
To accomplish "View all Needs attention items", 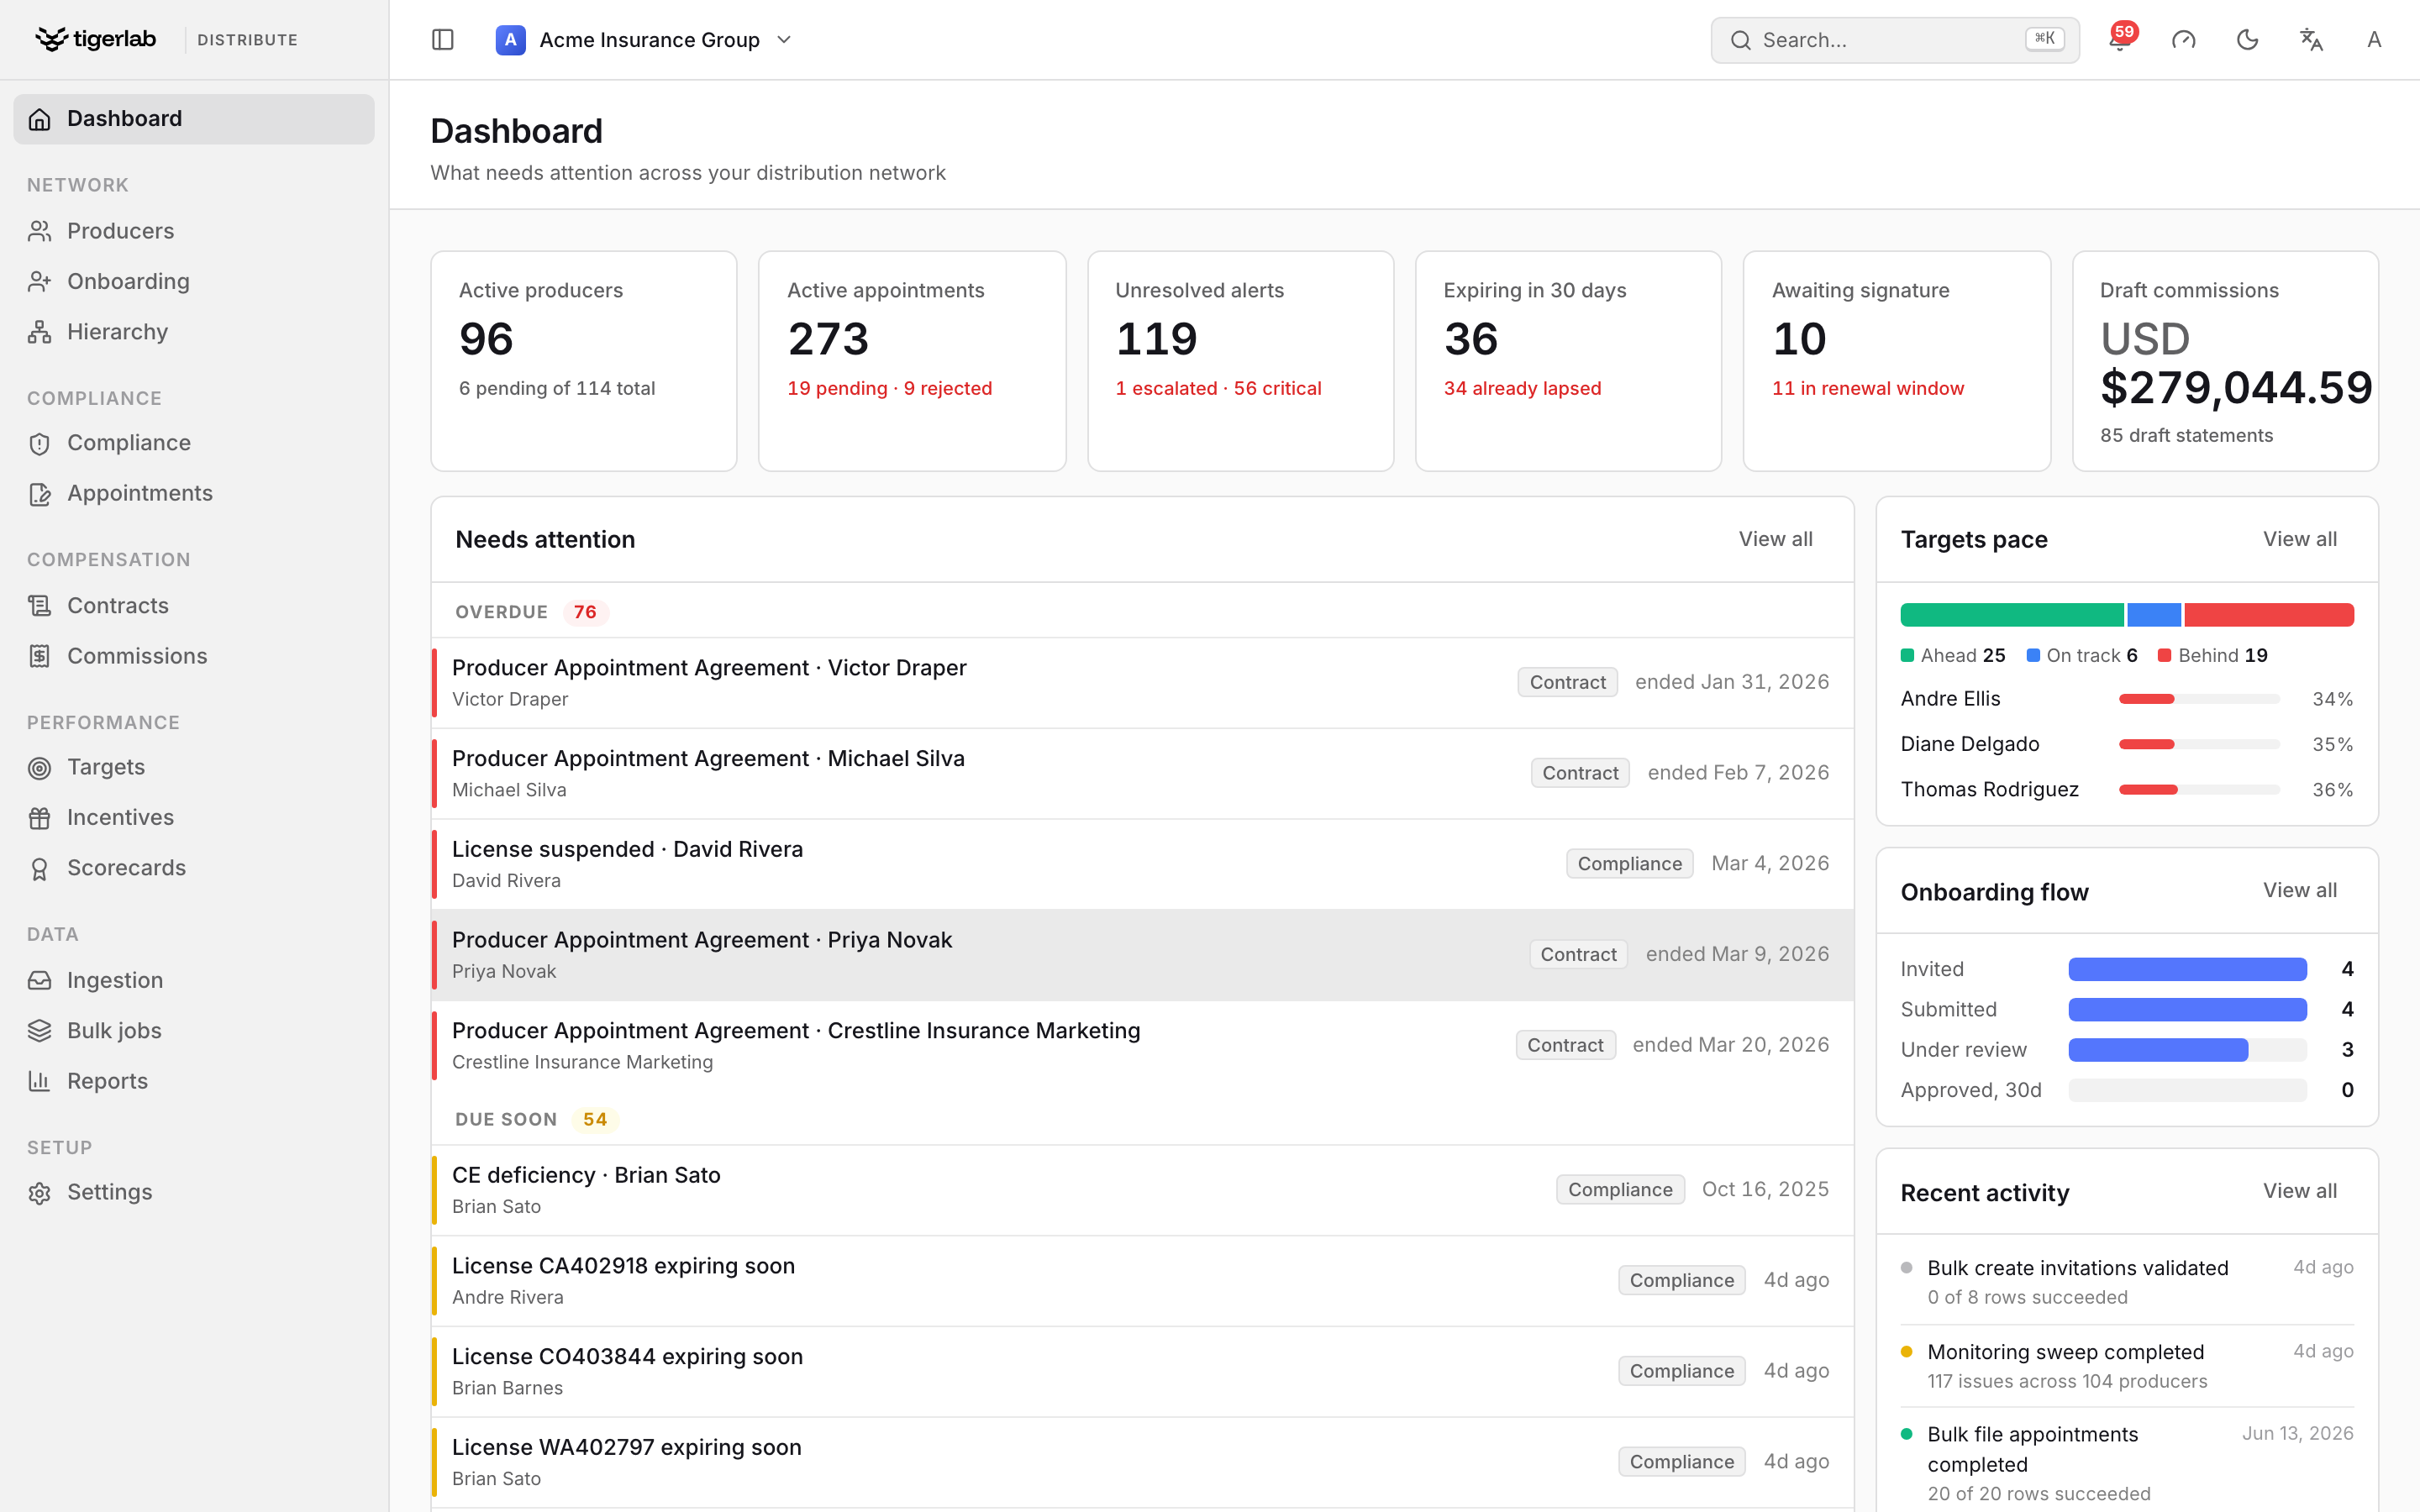I will [1775, 539].
